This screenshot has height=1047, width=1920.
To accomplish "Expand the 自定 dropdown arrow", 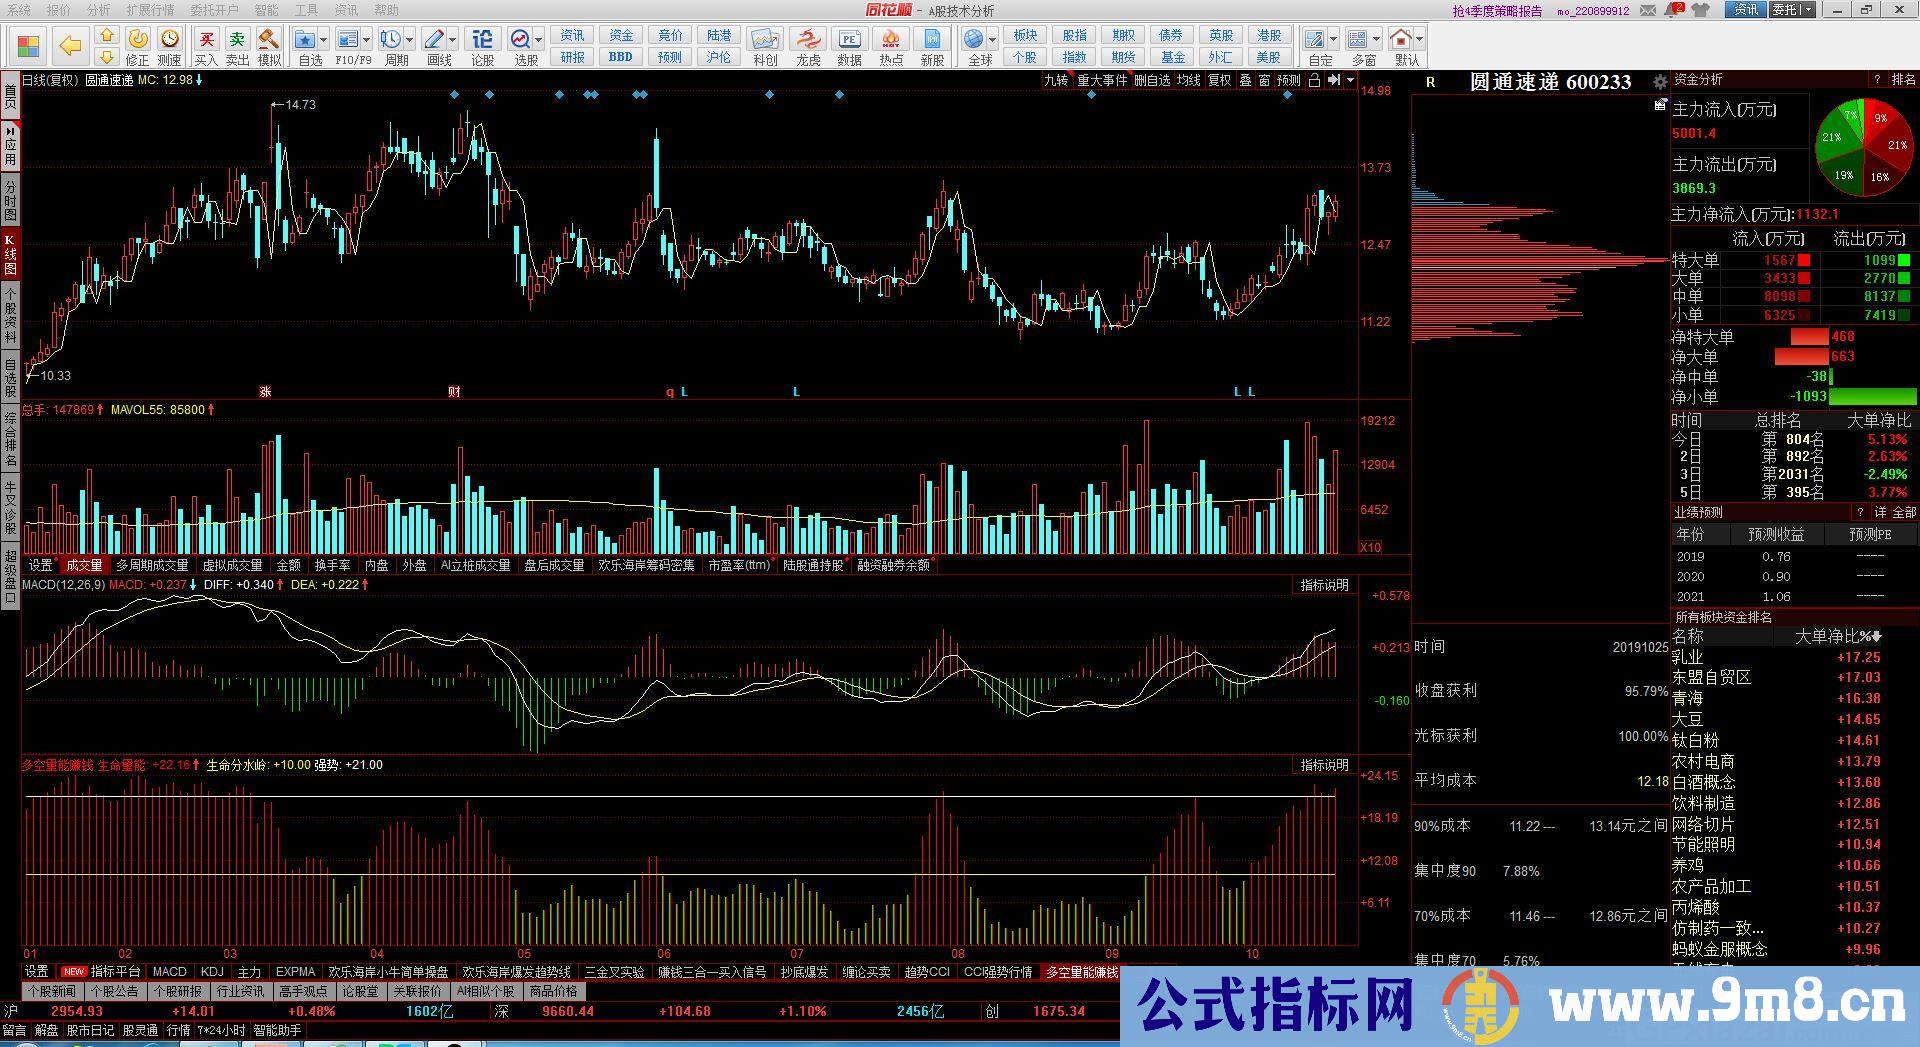I will pos(1334,40).
